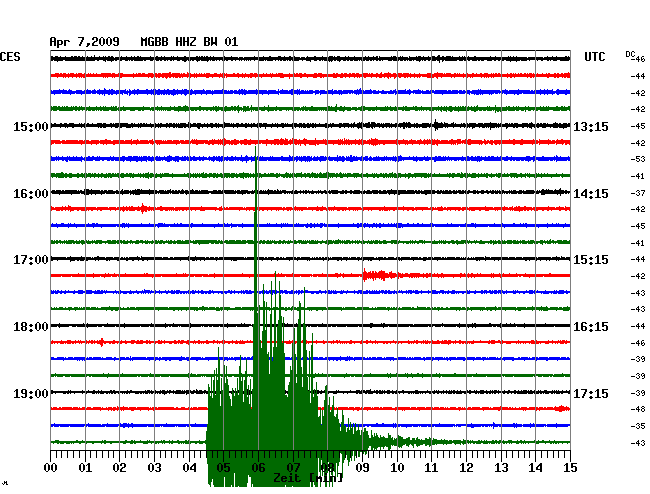Click the red blip ending the 17:15 UTC trace
Image resolution: width=650 pixels, height=494 pixels.
click(x=562, y=409)
